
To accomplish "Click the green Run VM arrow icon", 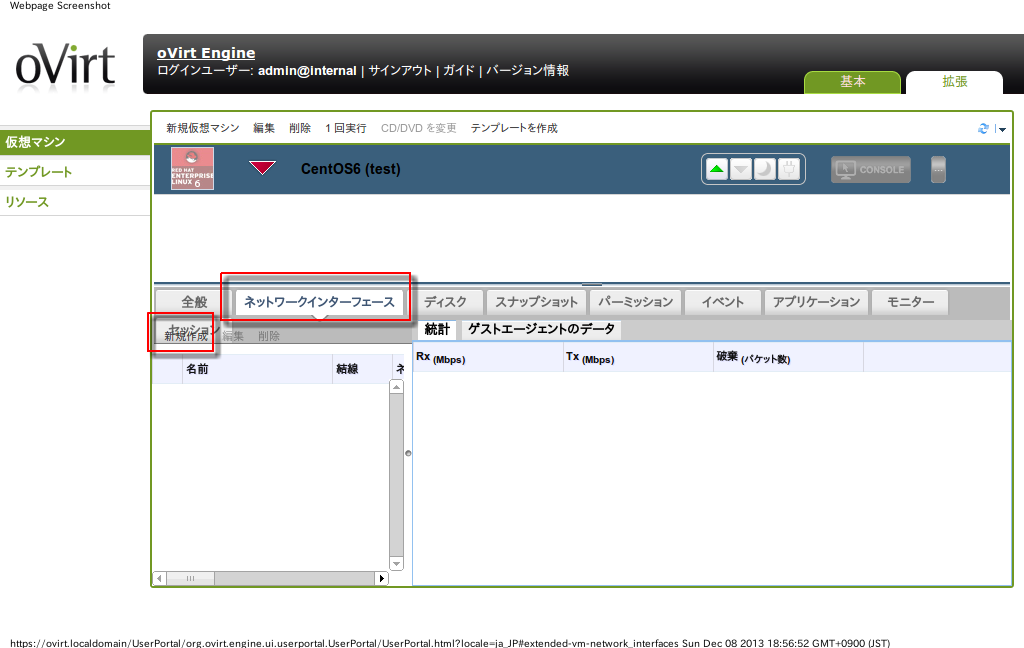I will coord(717,169).
